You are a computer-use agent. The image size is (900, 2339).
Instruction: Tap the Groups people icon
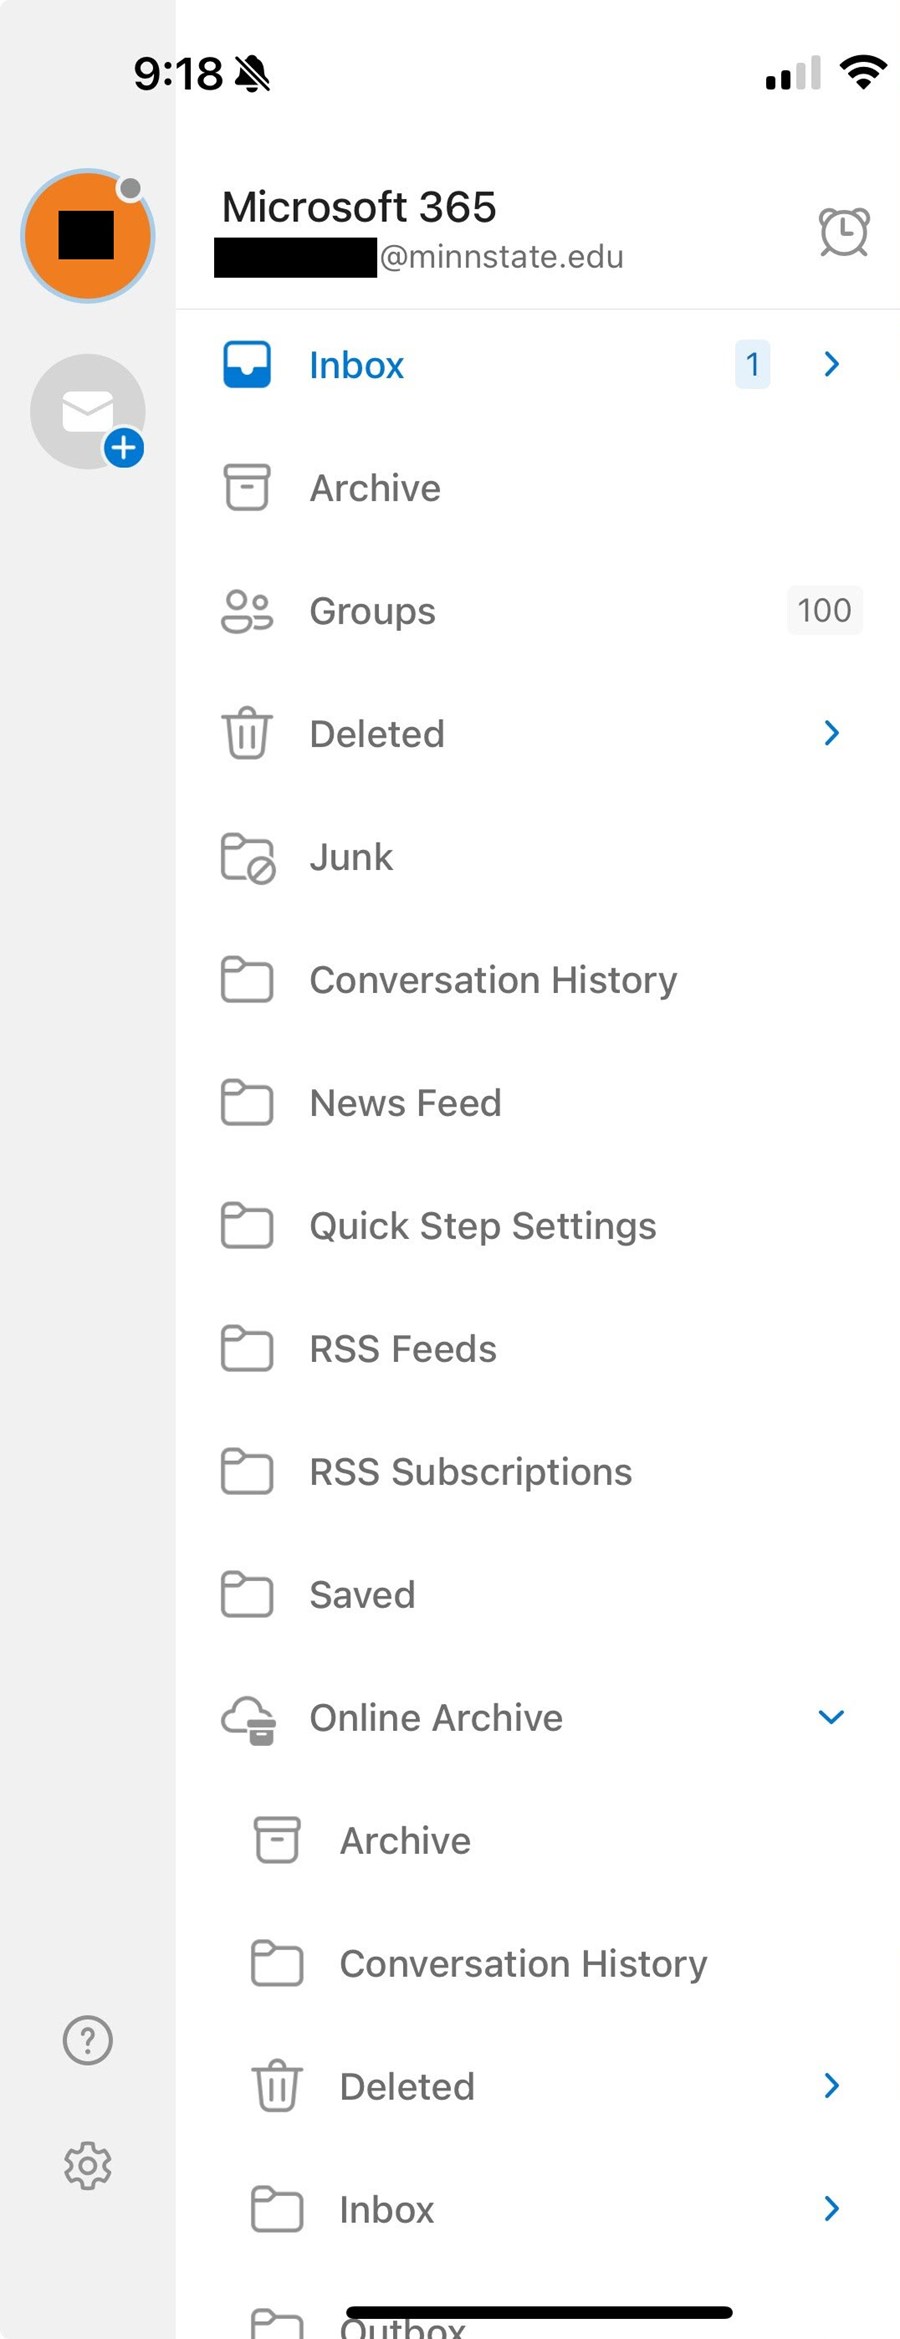246,611
